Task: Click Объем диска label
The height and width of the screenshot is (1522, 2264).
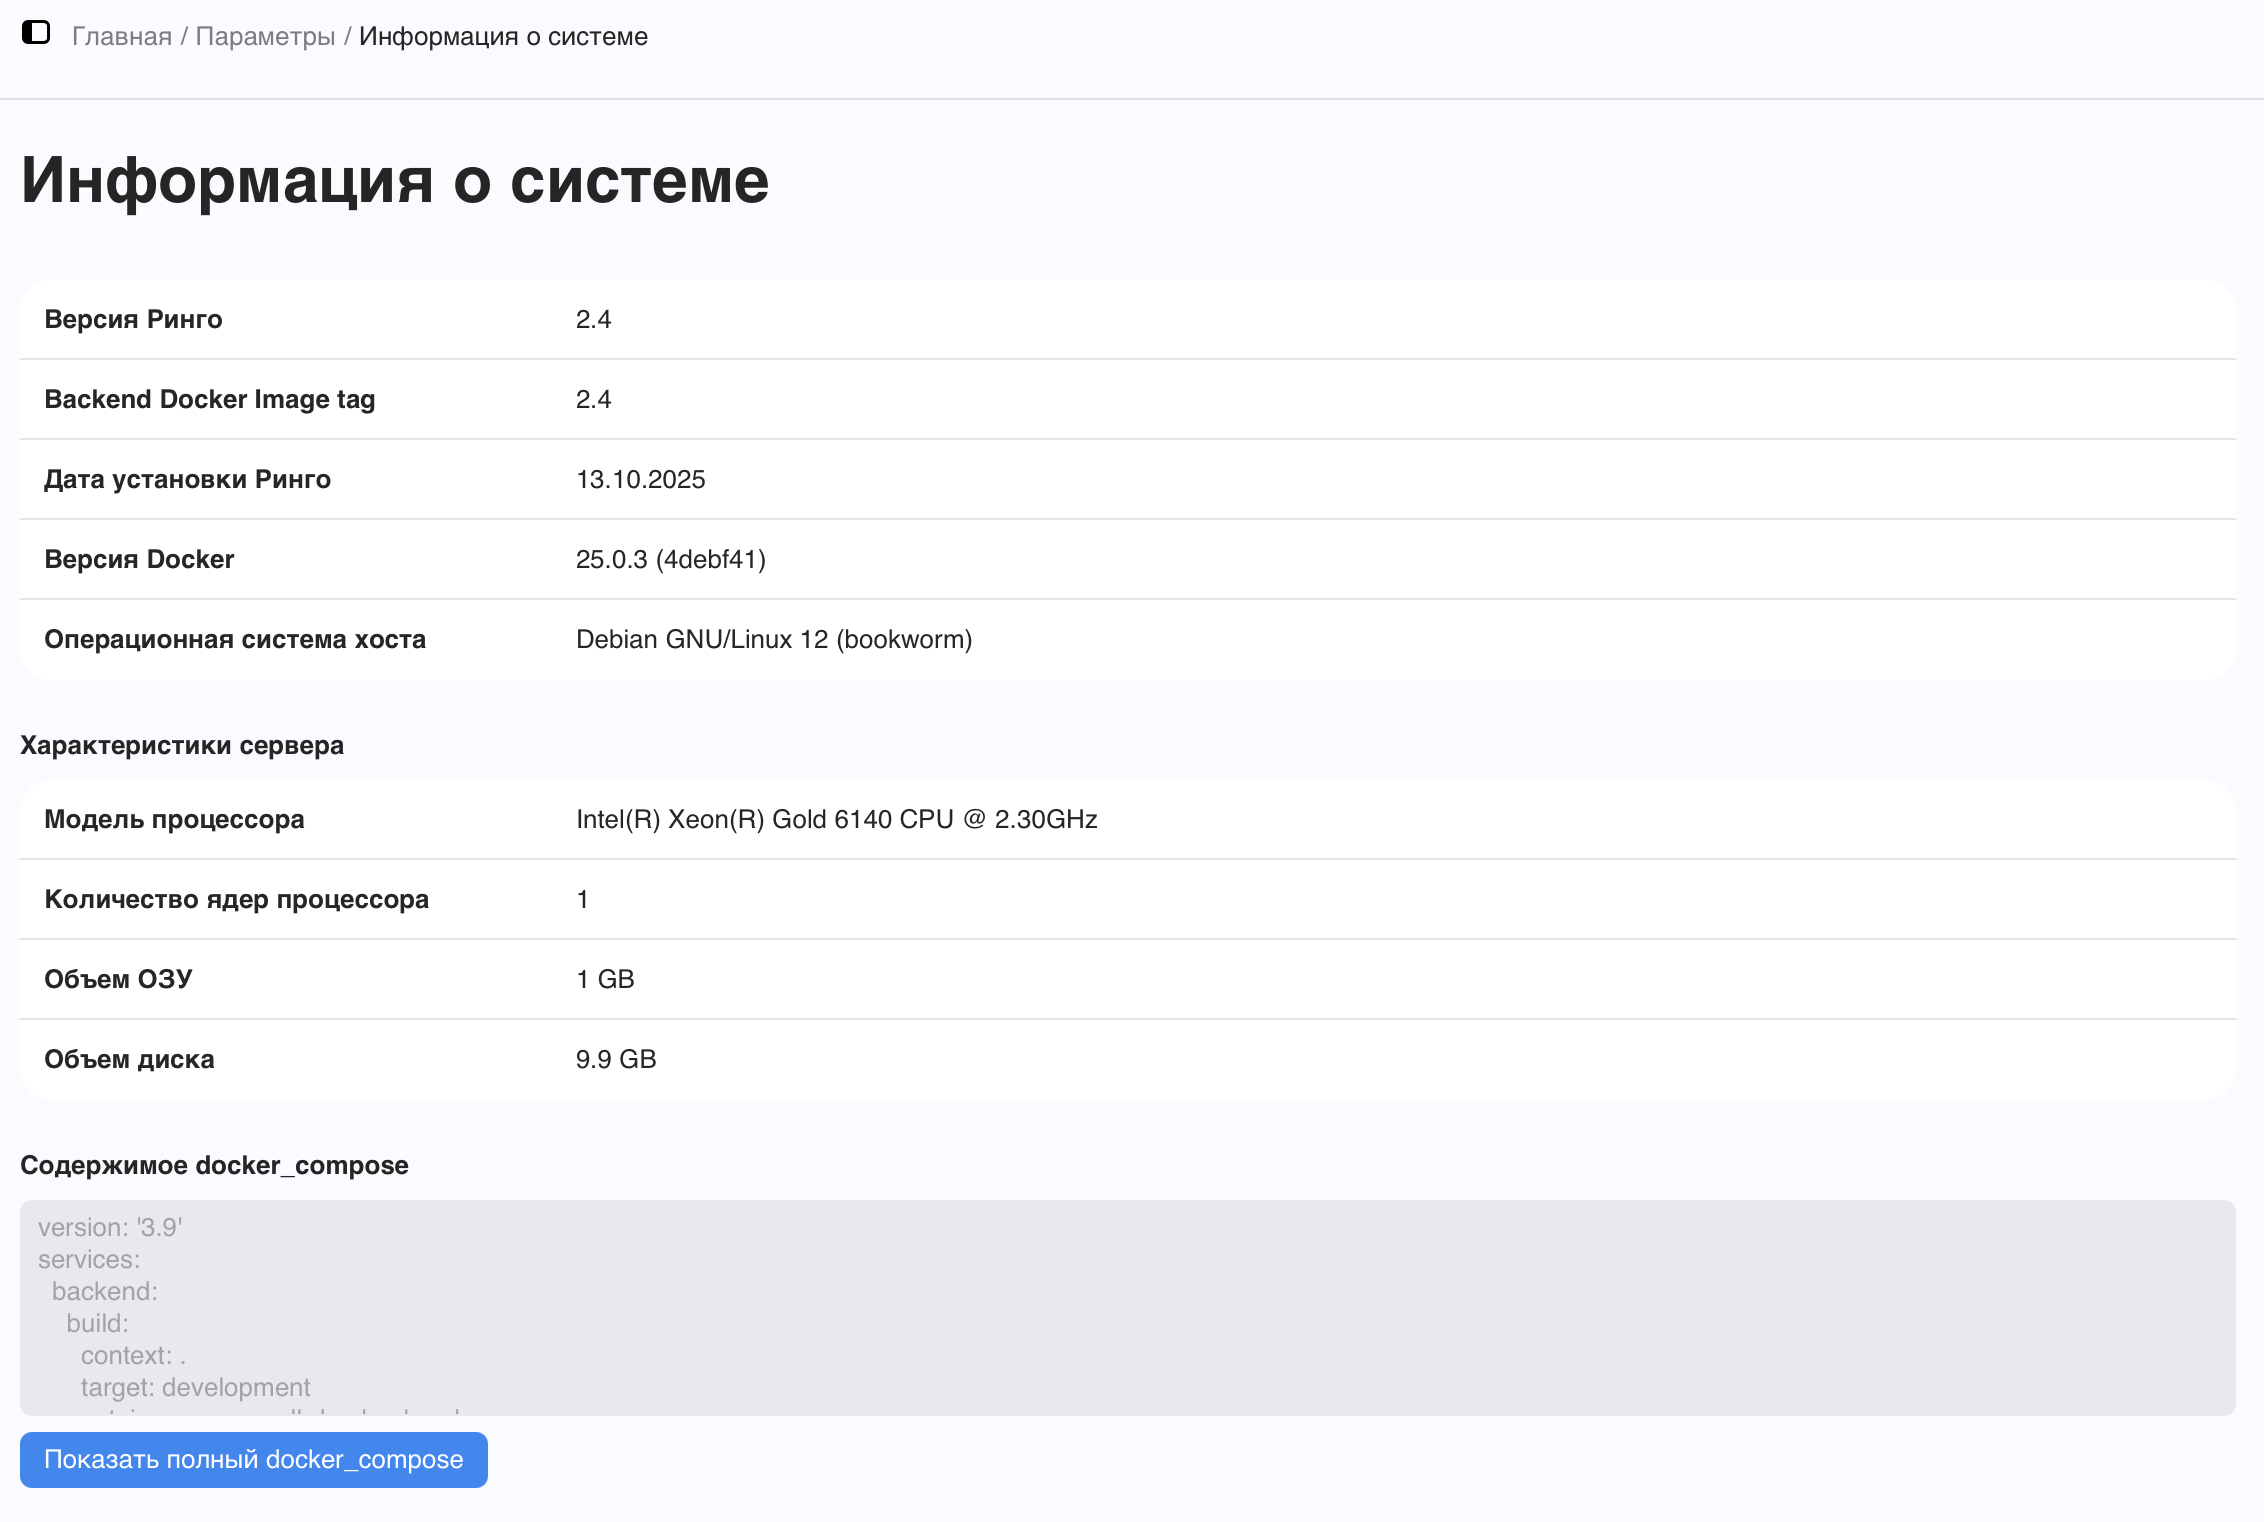Action: pos(129,1059)
